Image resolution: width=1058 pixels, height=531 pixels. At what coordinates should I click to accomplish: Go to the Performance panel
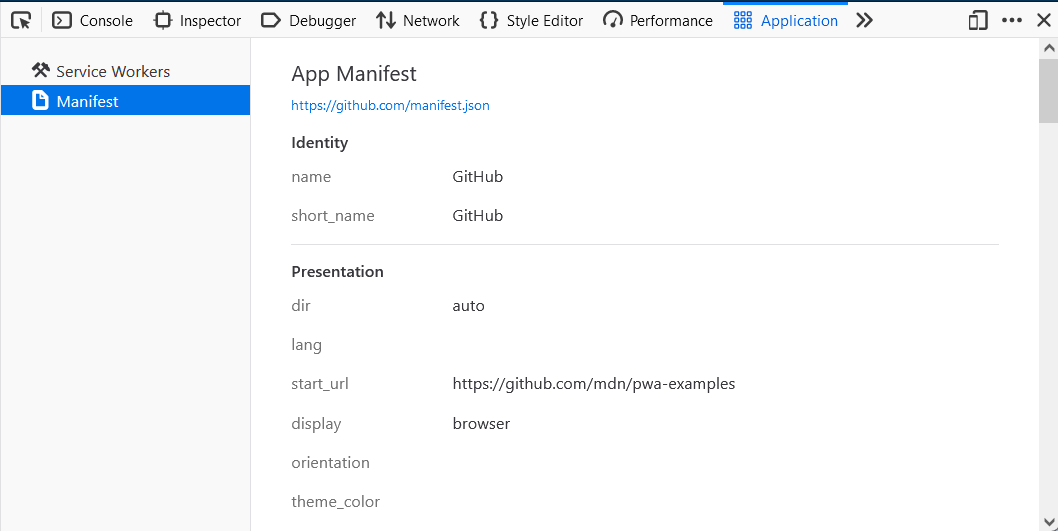[658, 20]
